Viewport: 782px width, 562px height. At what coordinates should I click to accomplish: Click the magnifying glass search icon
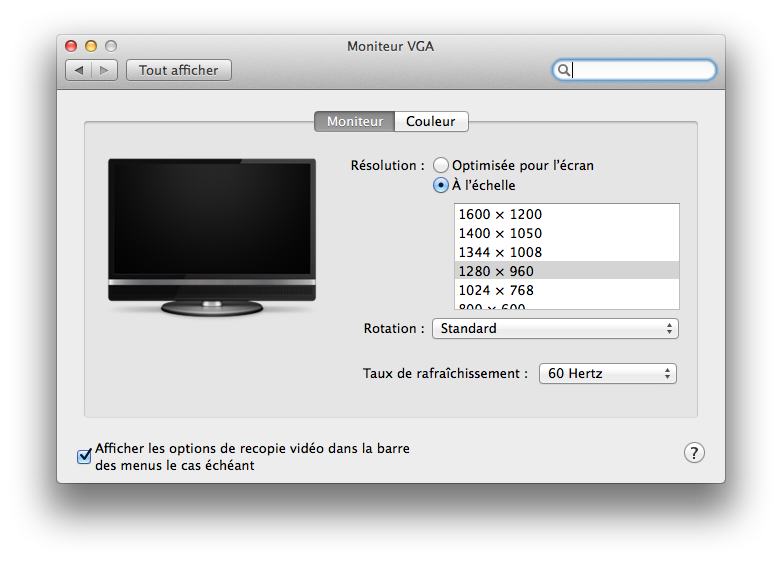pyautogui.click(x=563, y=70)
